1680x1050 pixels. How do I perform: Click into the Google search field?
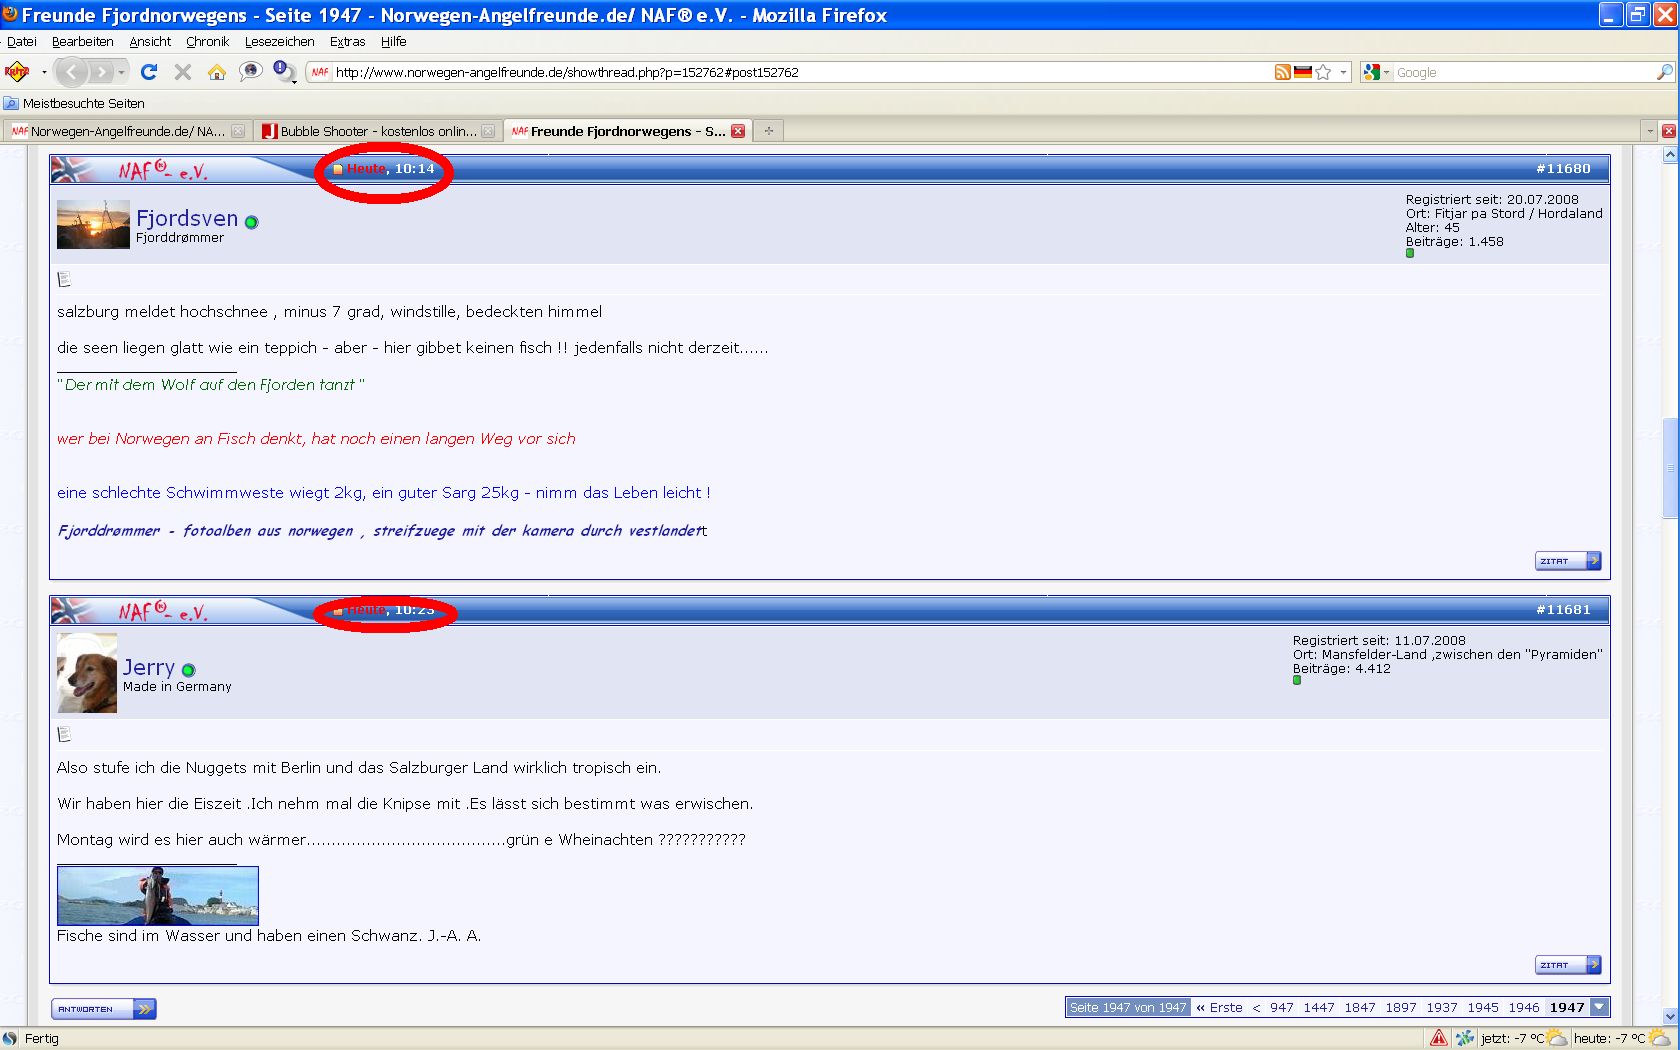[x=1520, y=72]
